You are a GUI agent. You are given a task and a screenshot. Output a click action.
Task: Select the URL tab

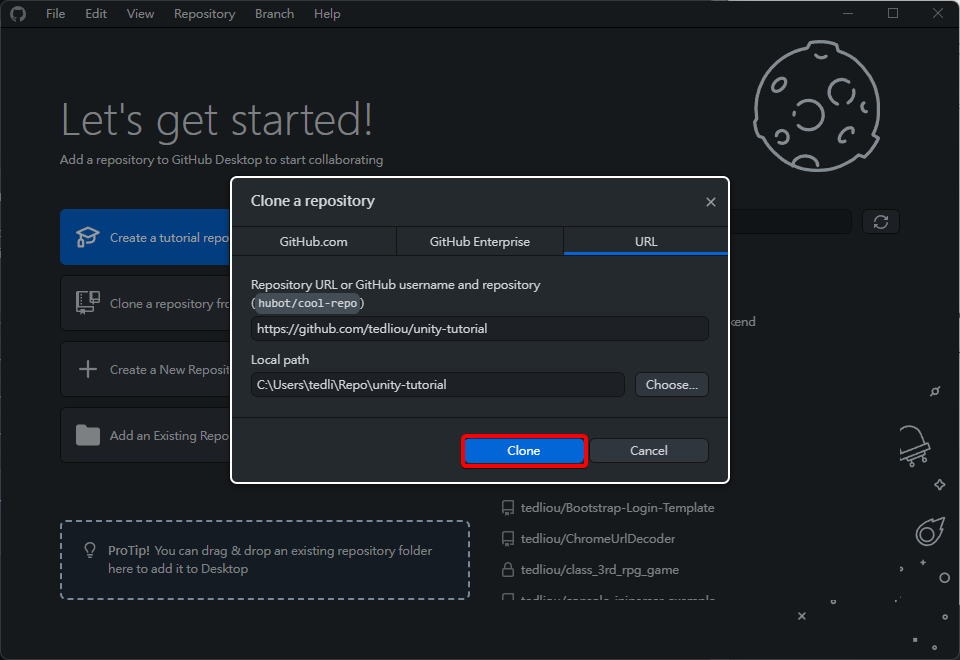(646, 241)
